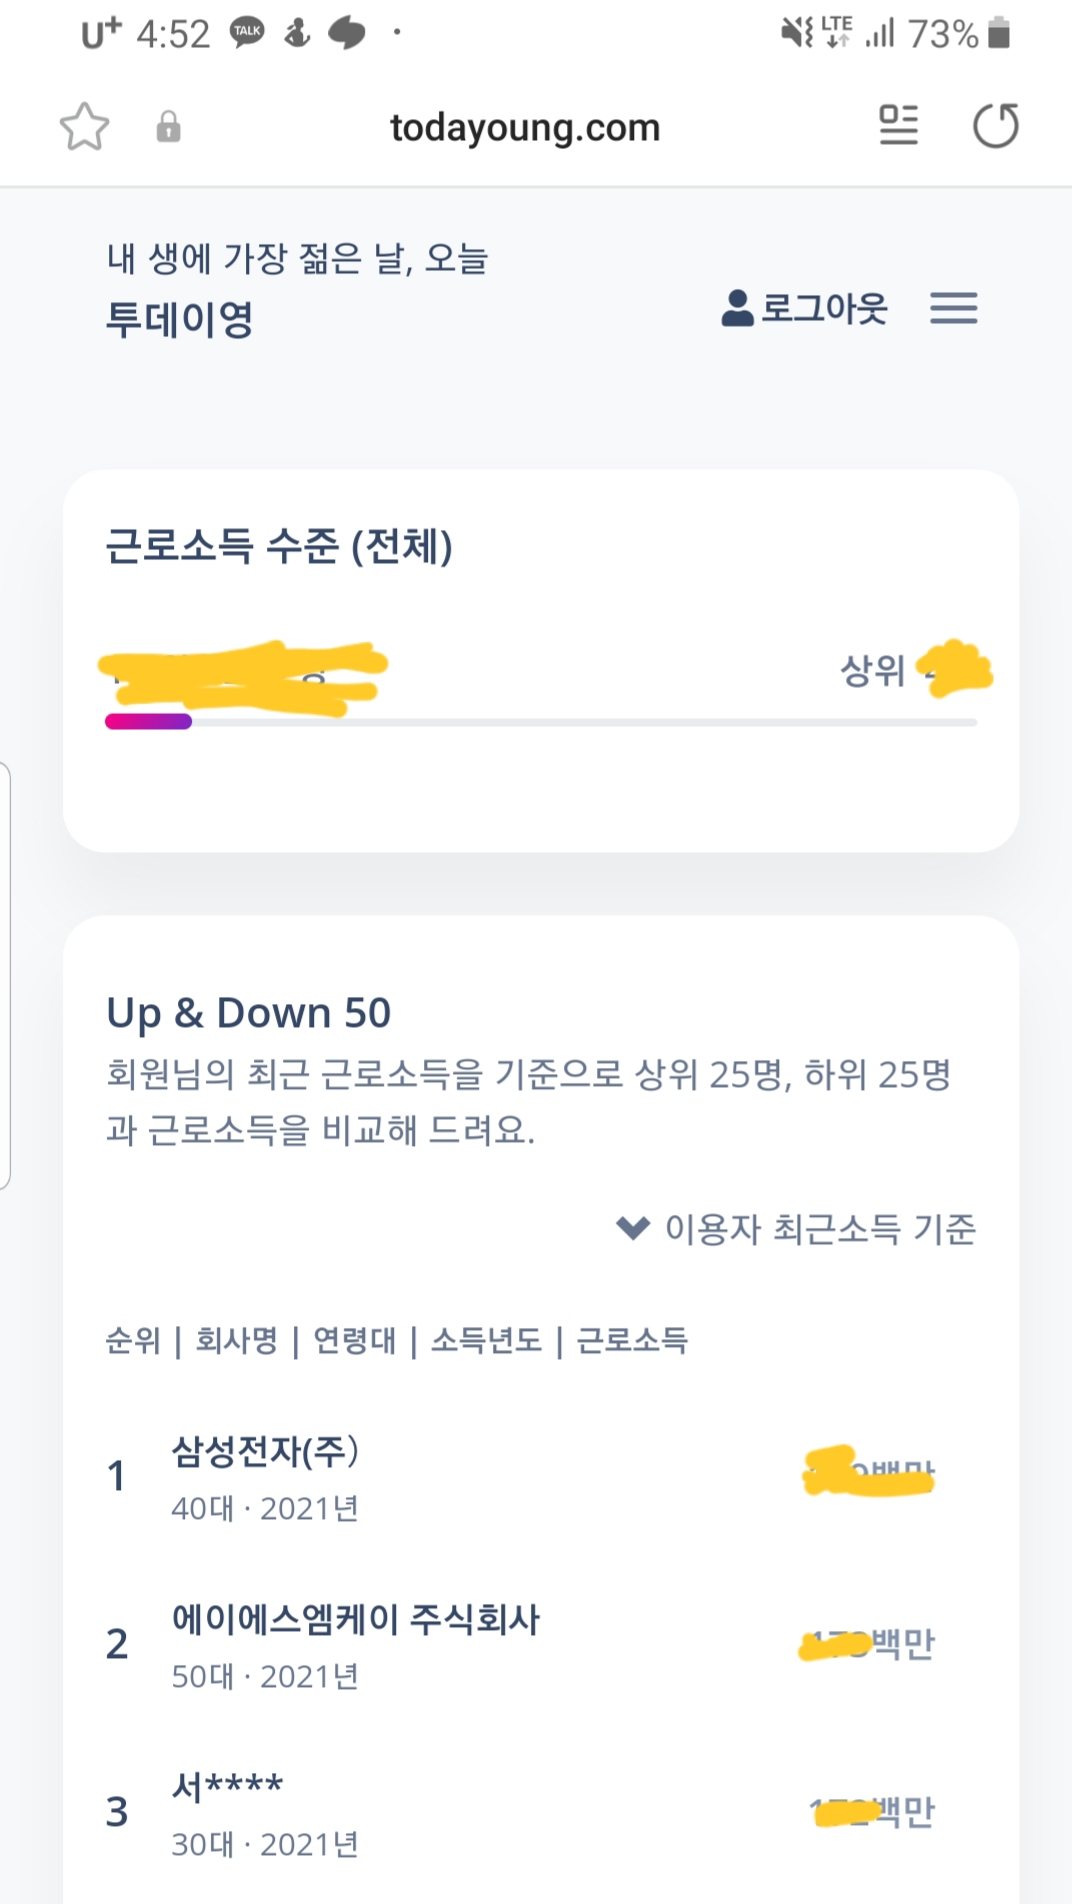1072x1904 pixels.
Task: Open browser reader mode icon
Action: click(898, 126)
